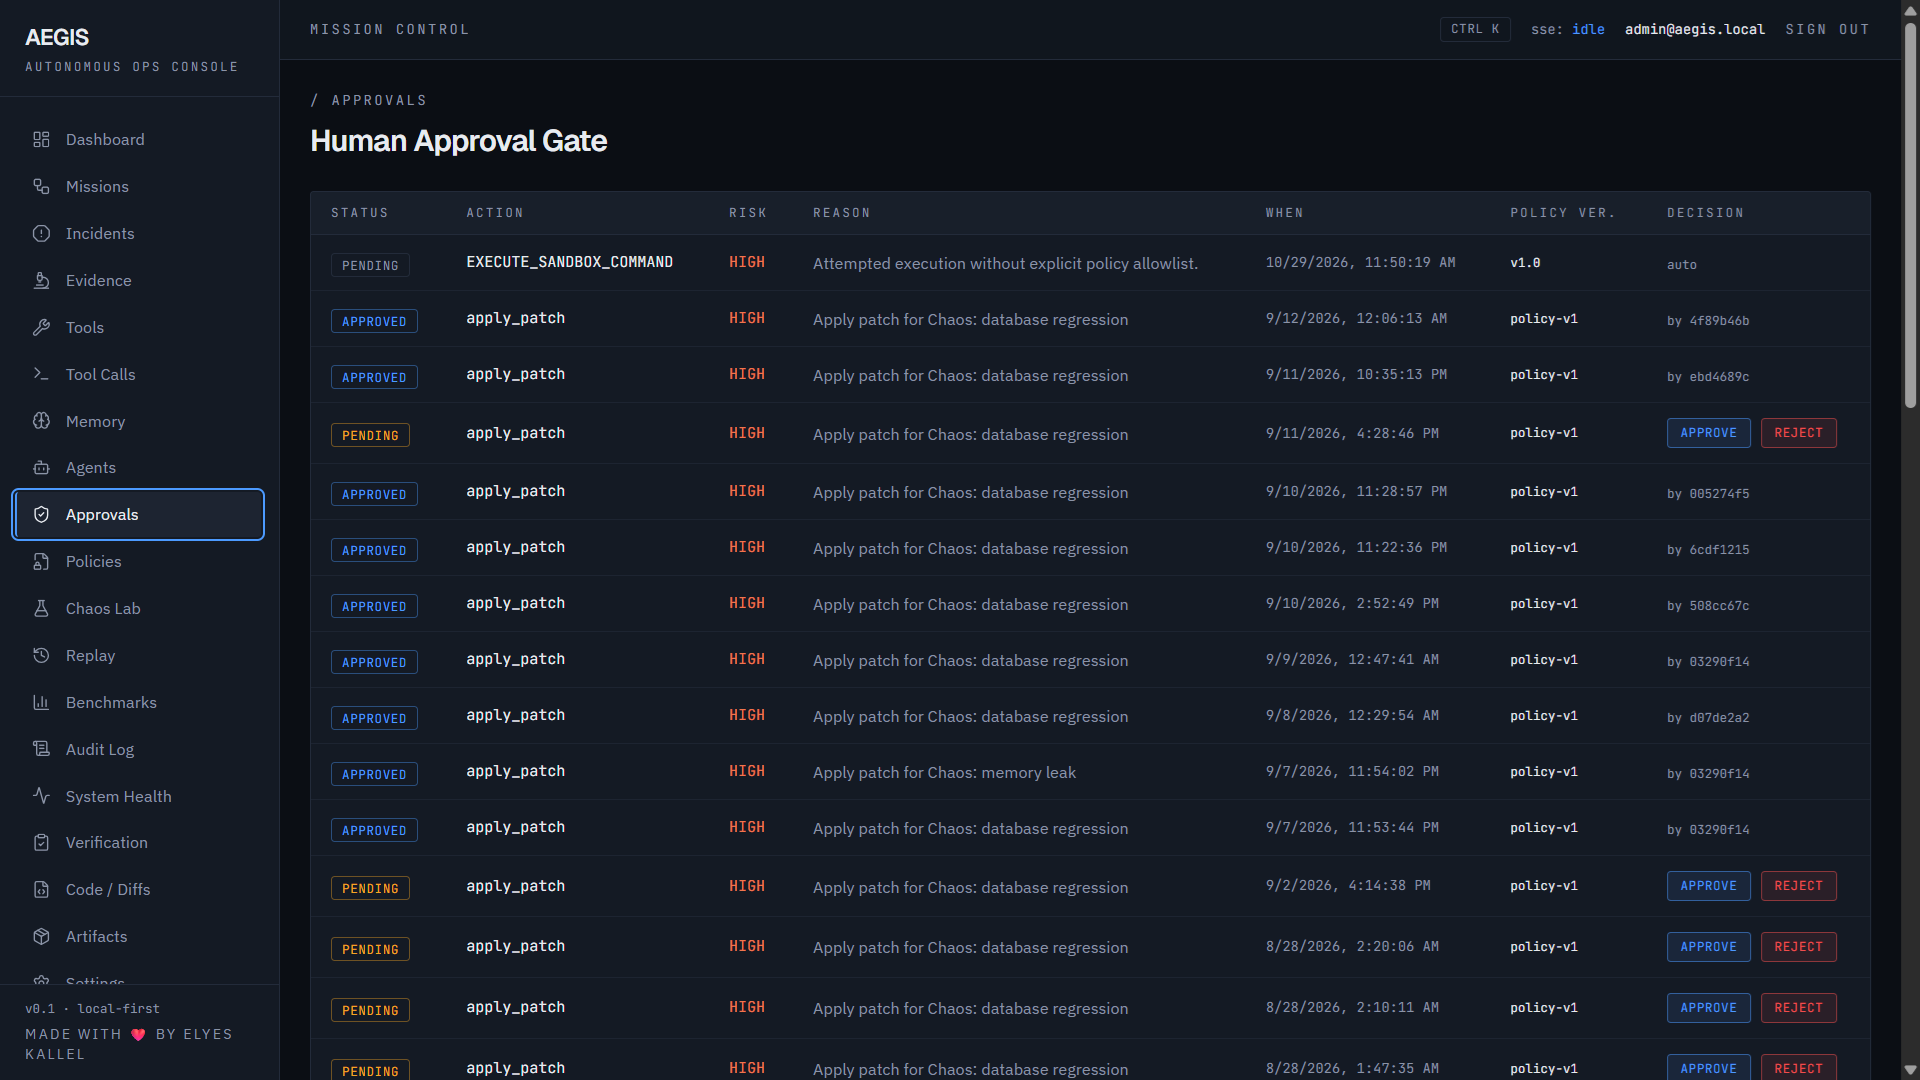
Task: Open Code / Diffs file icon
Action: click(41, 890)
